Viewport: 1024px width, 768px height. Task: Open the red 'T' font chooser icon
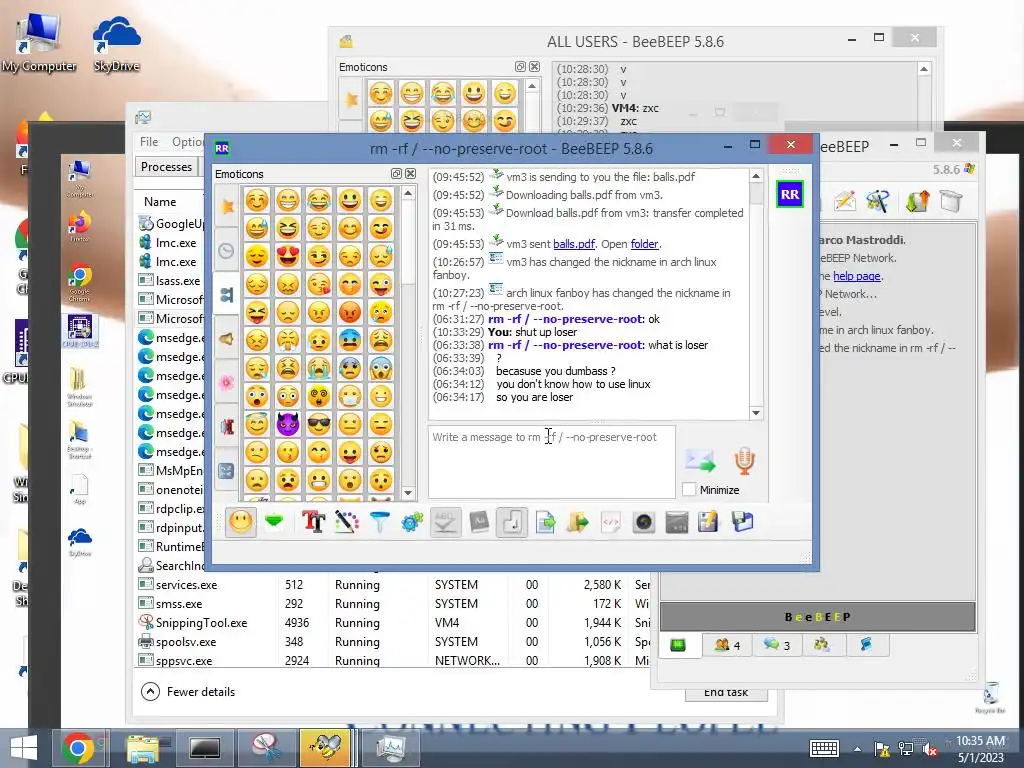click(313, 522)
